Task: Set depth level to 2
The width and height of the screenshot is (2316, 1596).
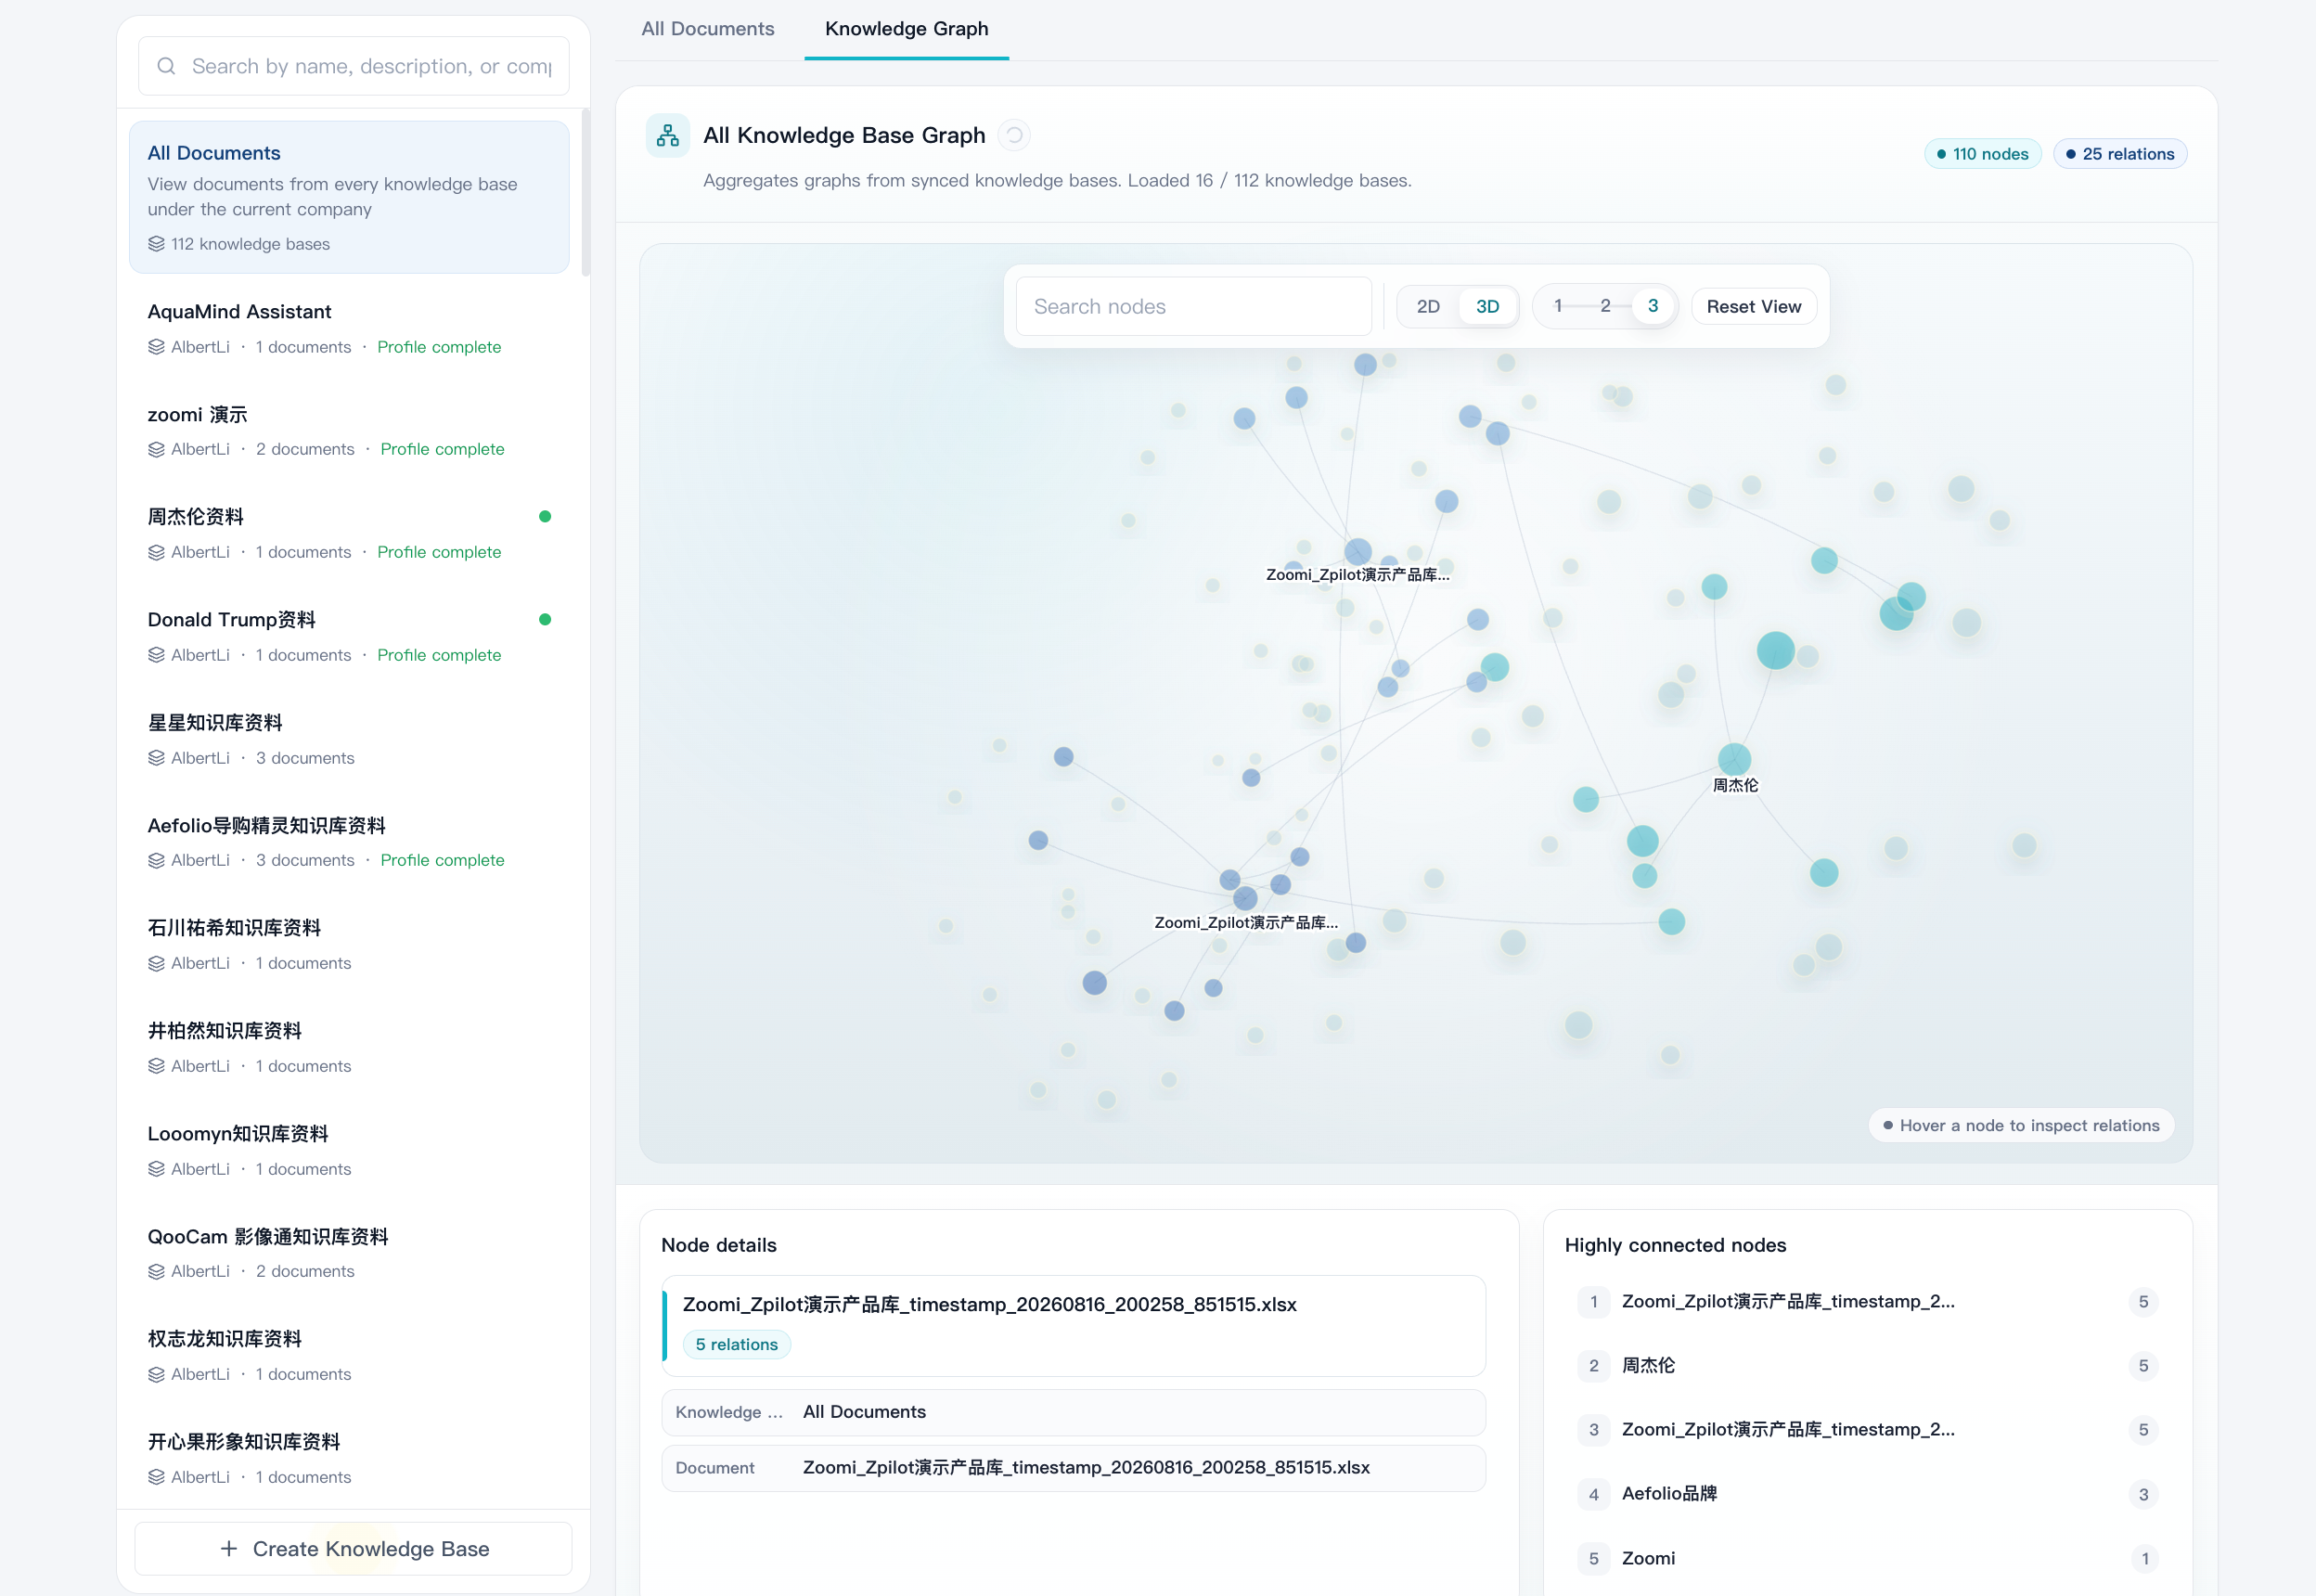Action: [x=1605, y=306]
